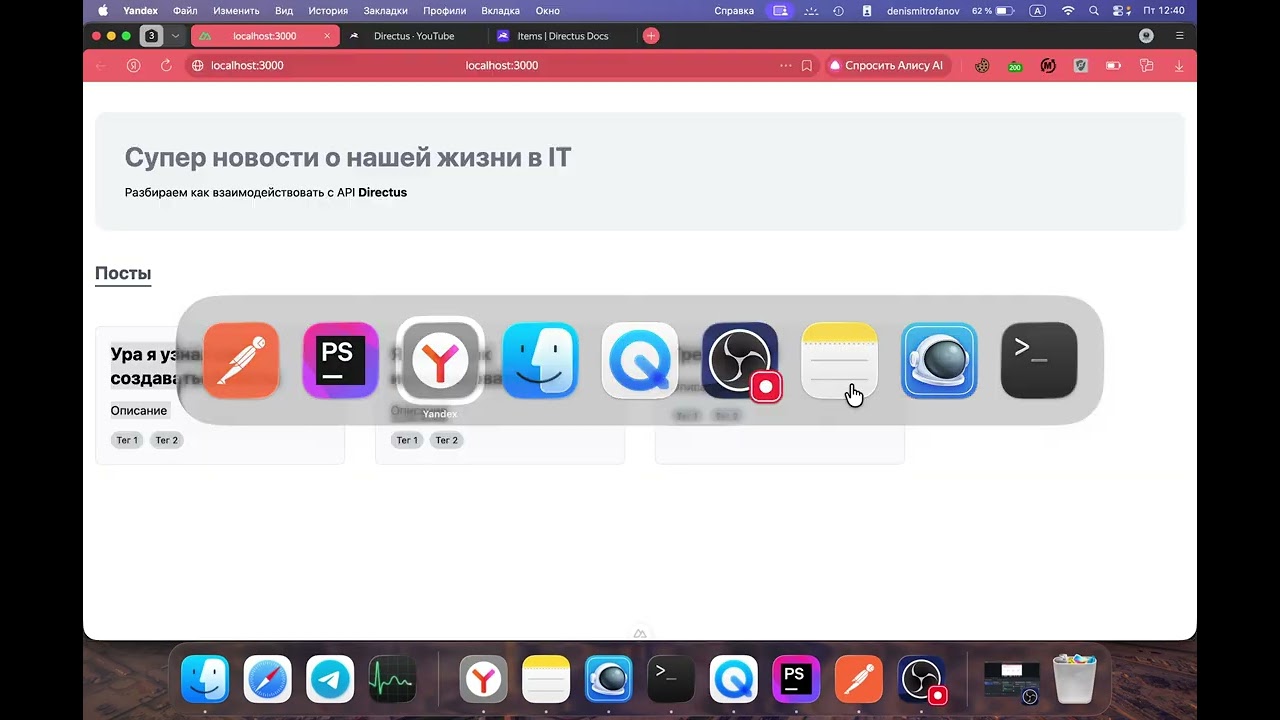This screenshot has height=720, width=1280.
Task: Open the browser profile avatar
Action: point(1147,36)
